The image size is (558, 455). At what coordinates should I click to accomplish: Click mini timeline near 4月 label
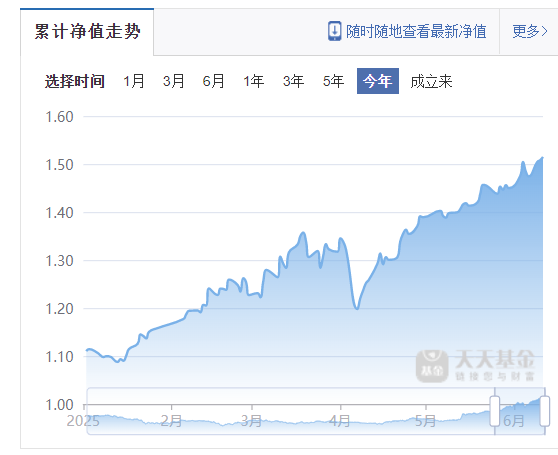[x=340, y=421]
